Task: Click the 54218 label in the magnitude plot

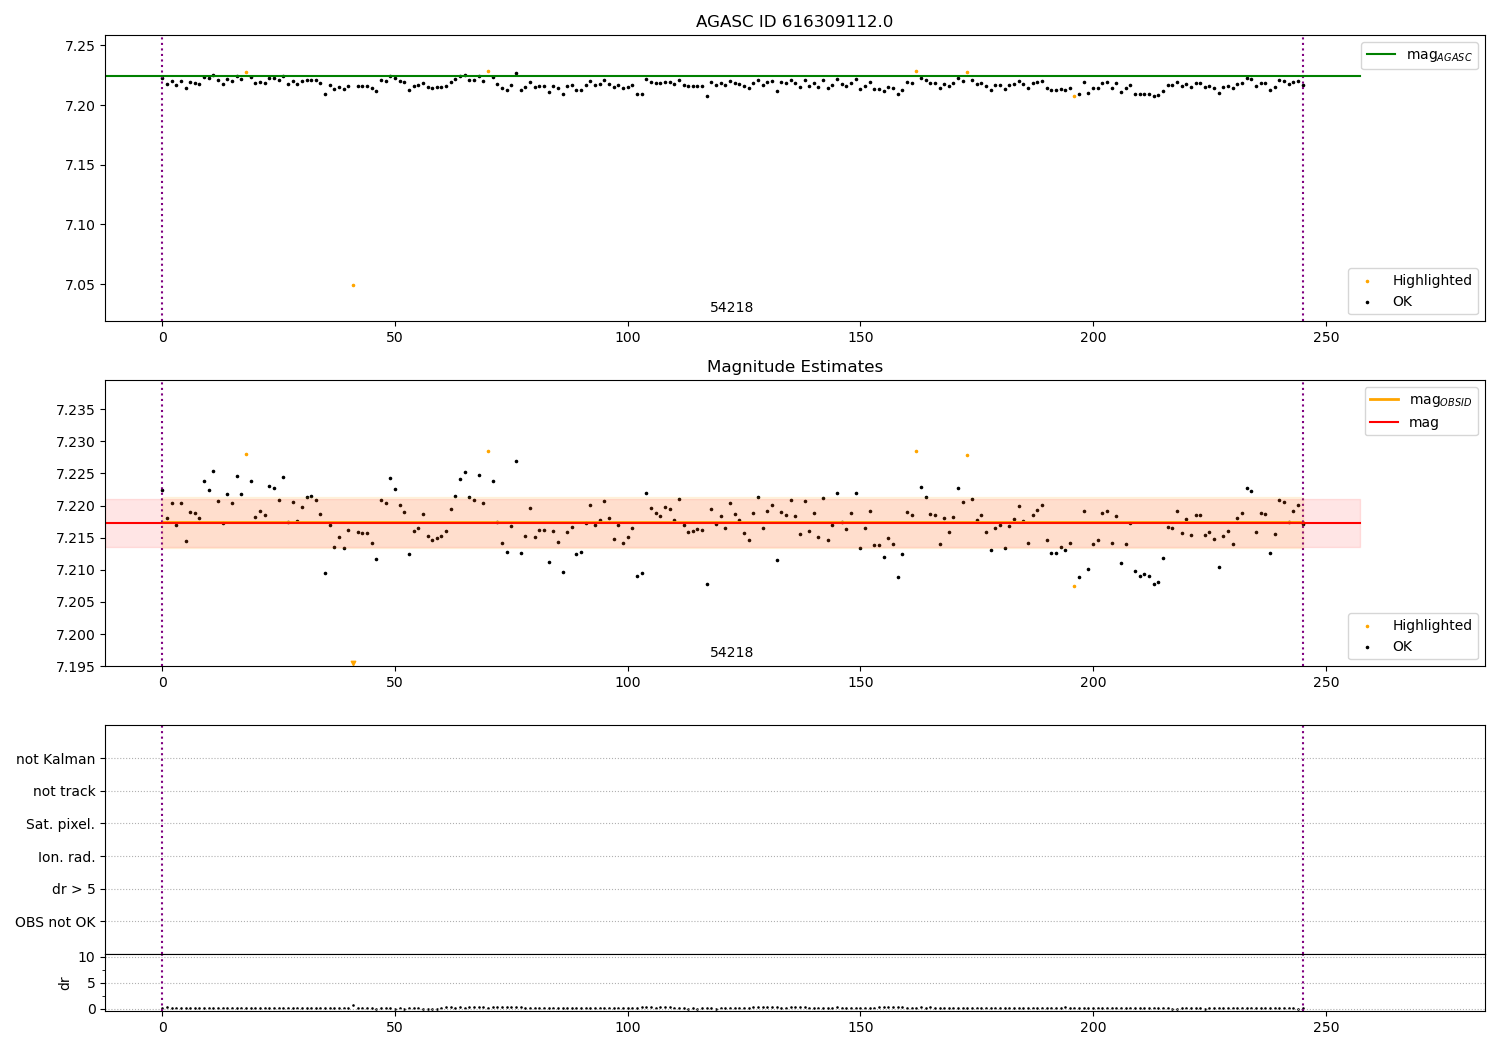Action: click(x=731, y=653)
